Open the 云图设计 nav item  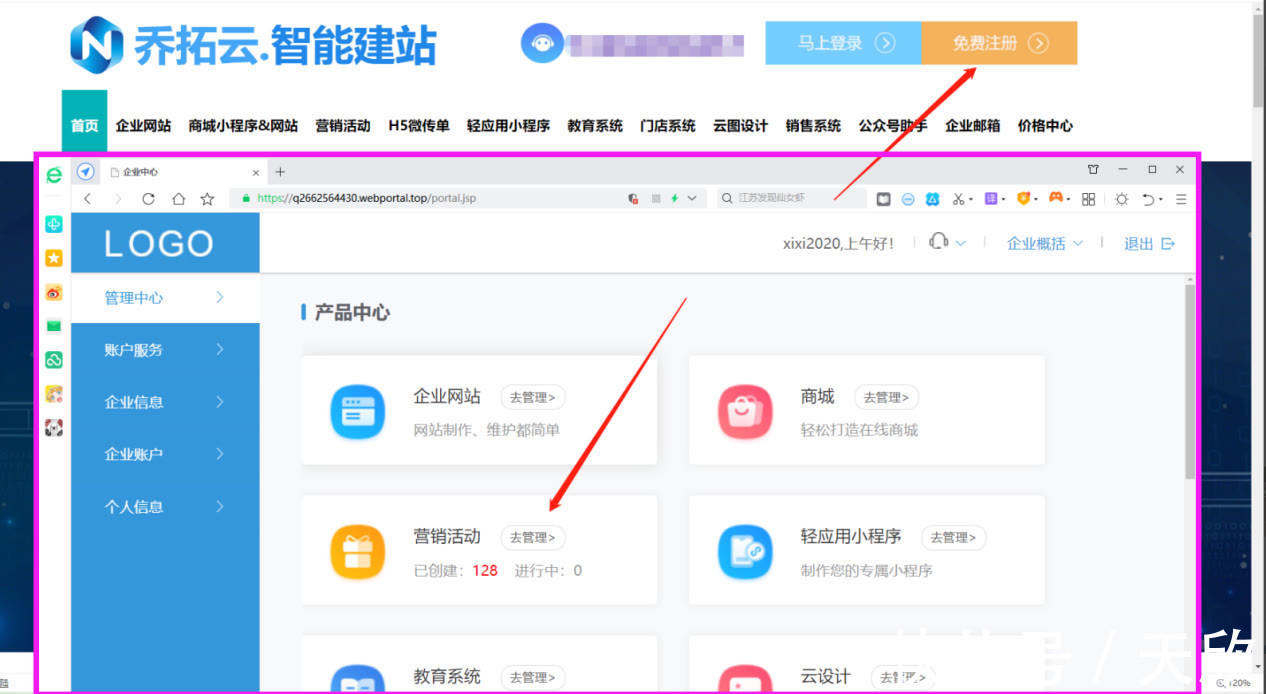click(740, 126)
